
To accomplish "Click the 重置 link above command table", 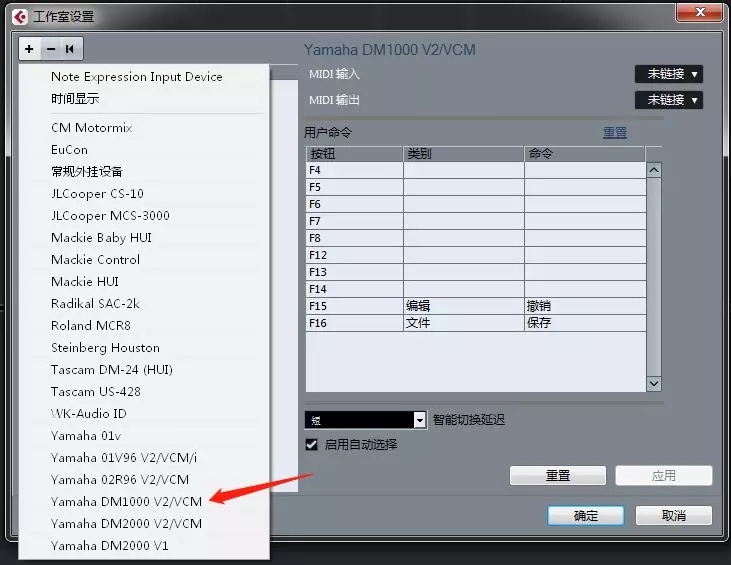I will click(x=614, y=132).
